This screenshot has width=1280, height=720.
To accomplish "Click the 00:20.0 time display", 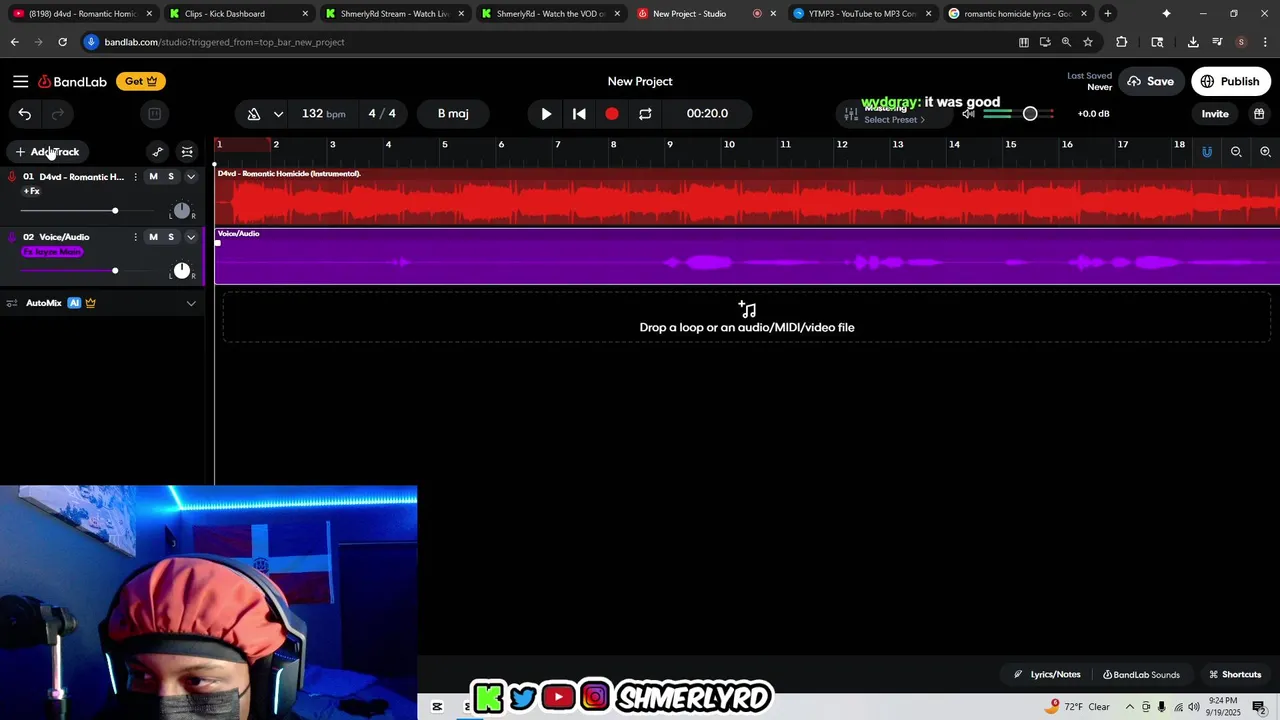I will tap(707, 114).
